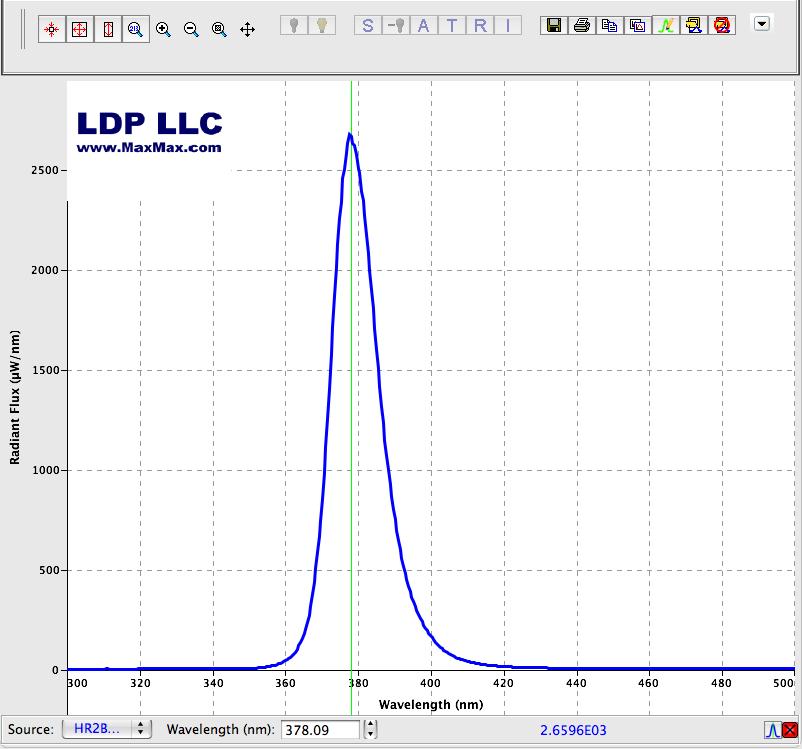Image resolution: width=802 pixels, height=749 pixels.
Task: Click the green spectrum peak icon
Action: click(666, 25)
